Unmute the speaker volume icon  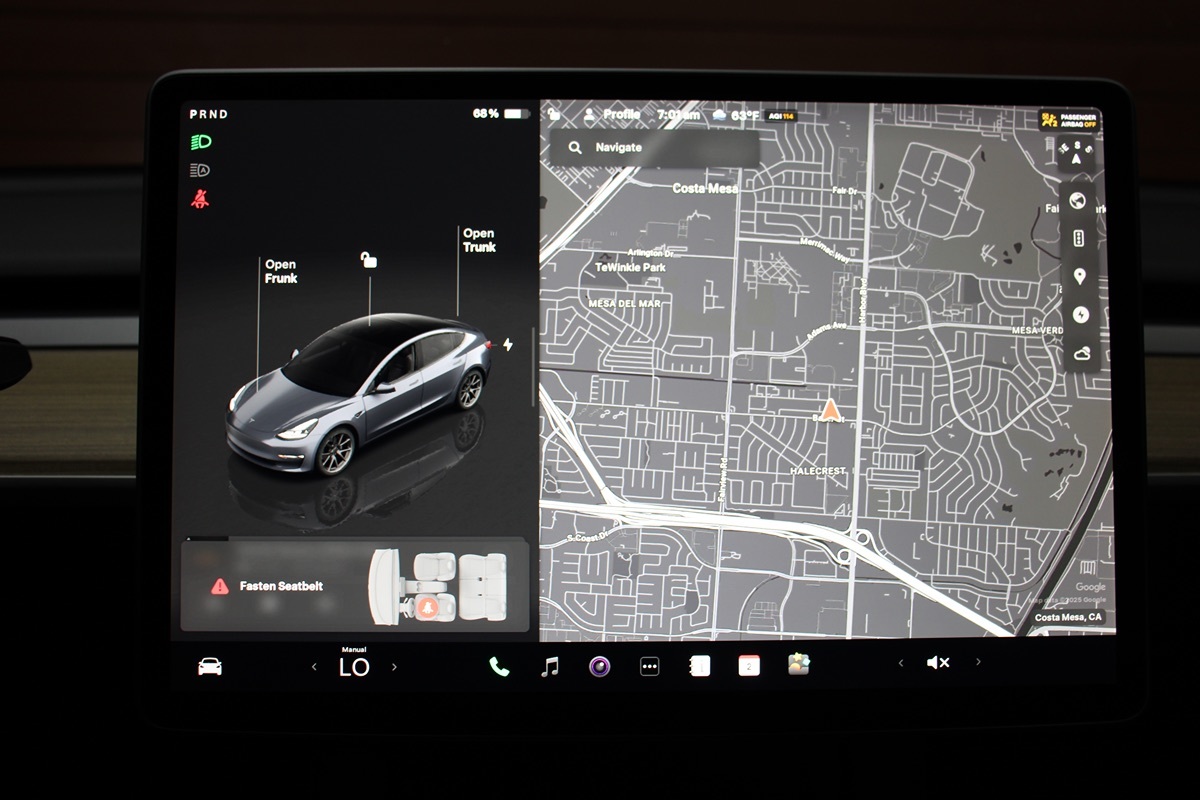(x=938, y=662)
